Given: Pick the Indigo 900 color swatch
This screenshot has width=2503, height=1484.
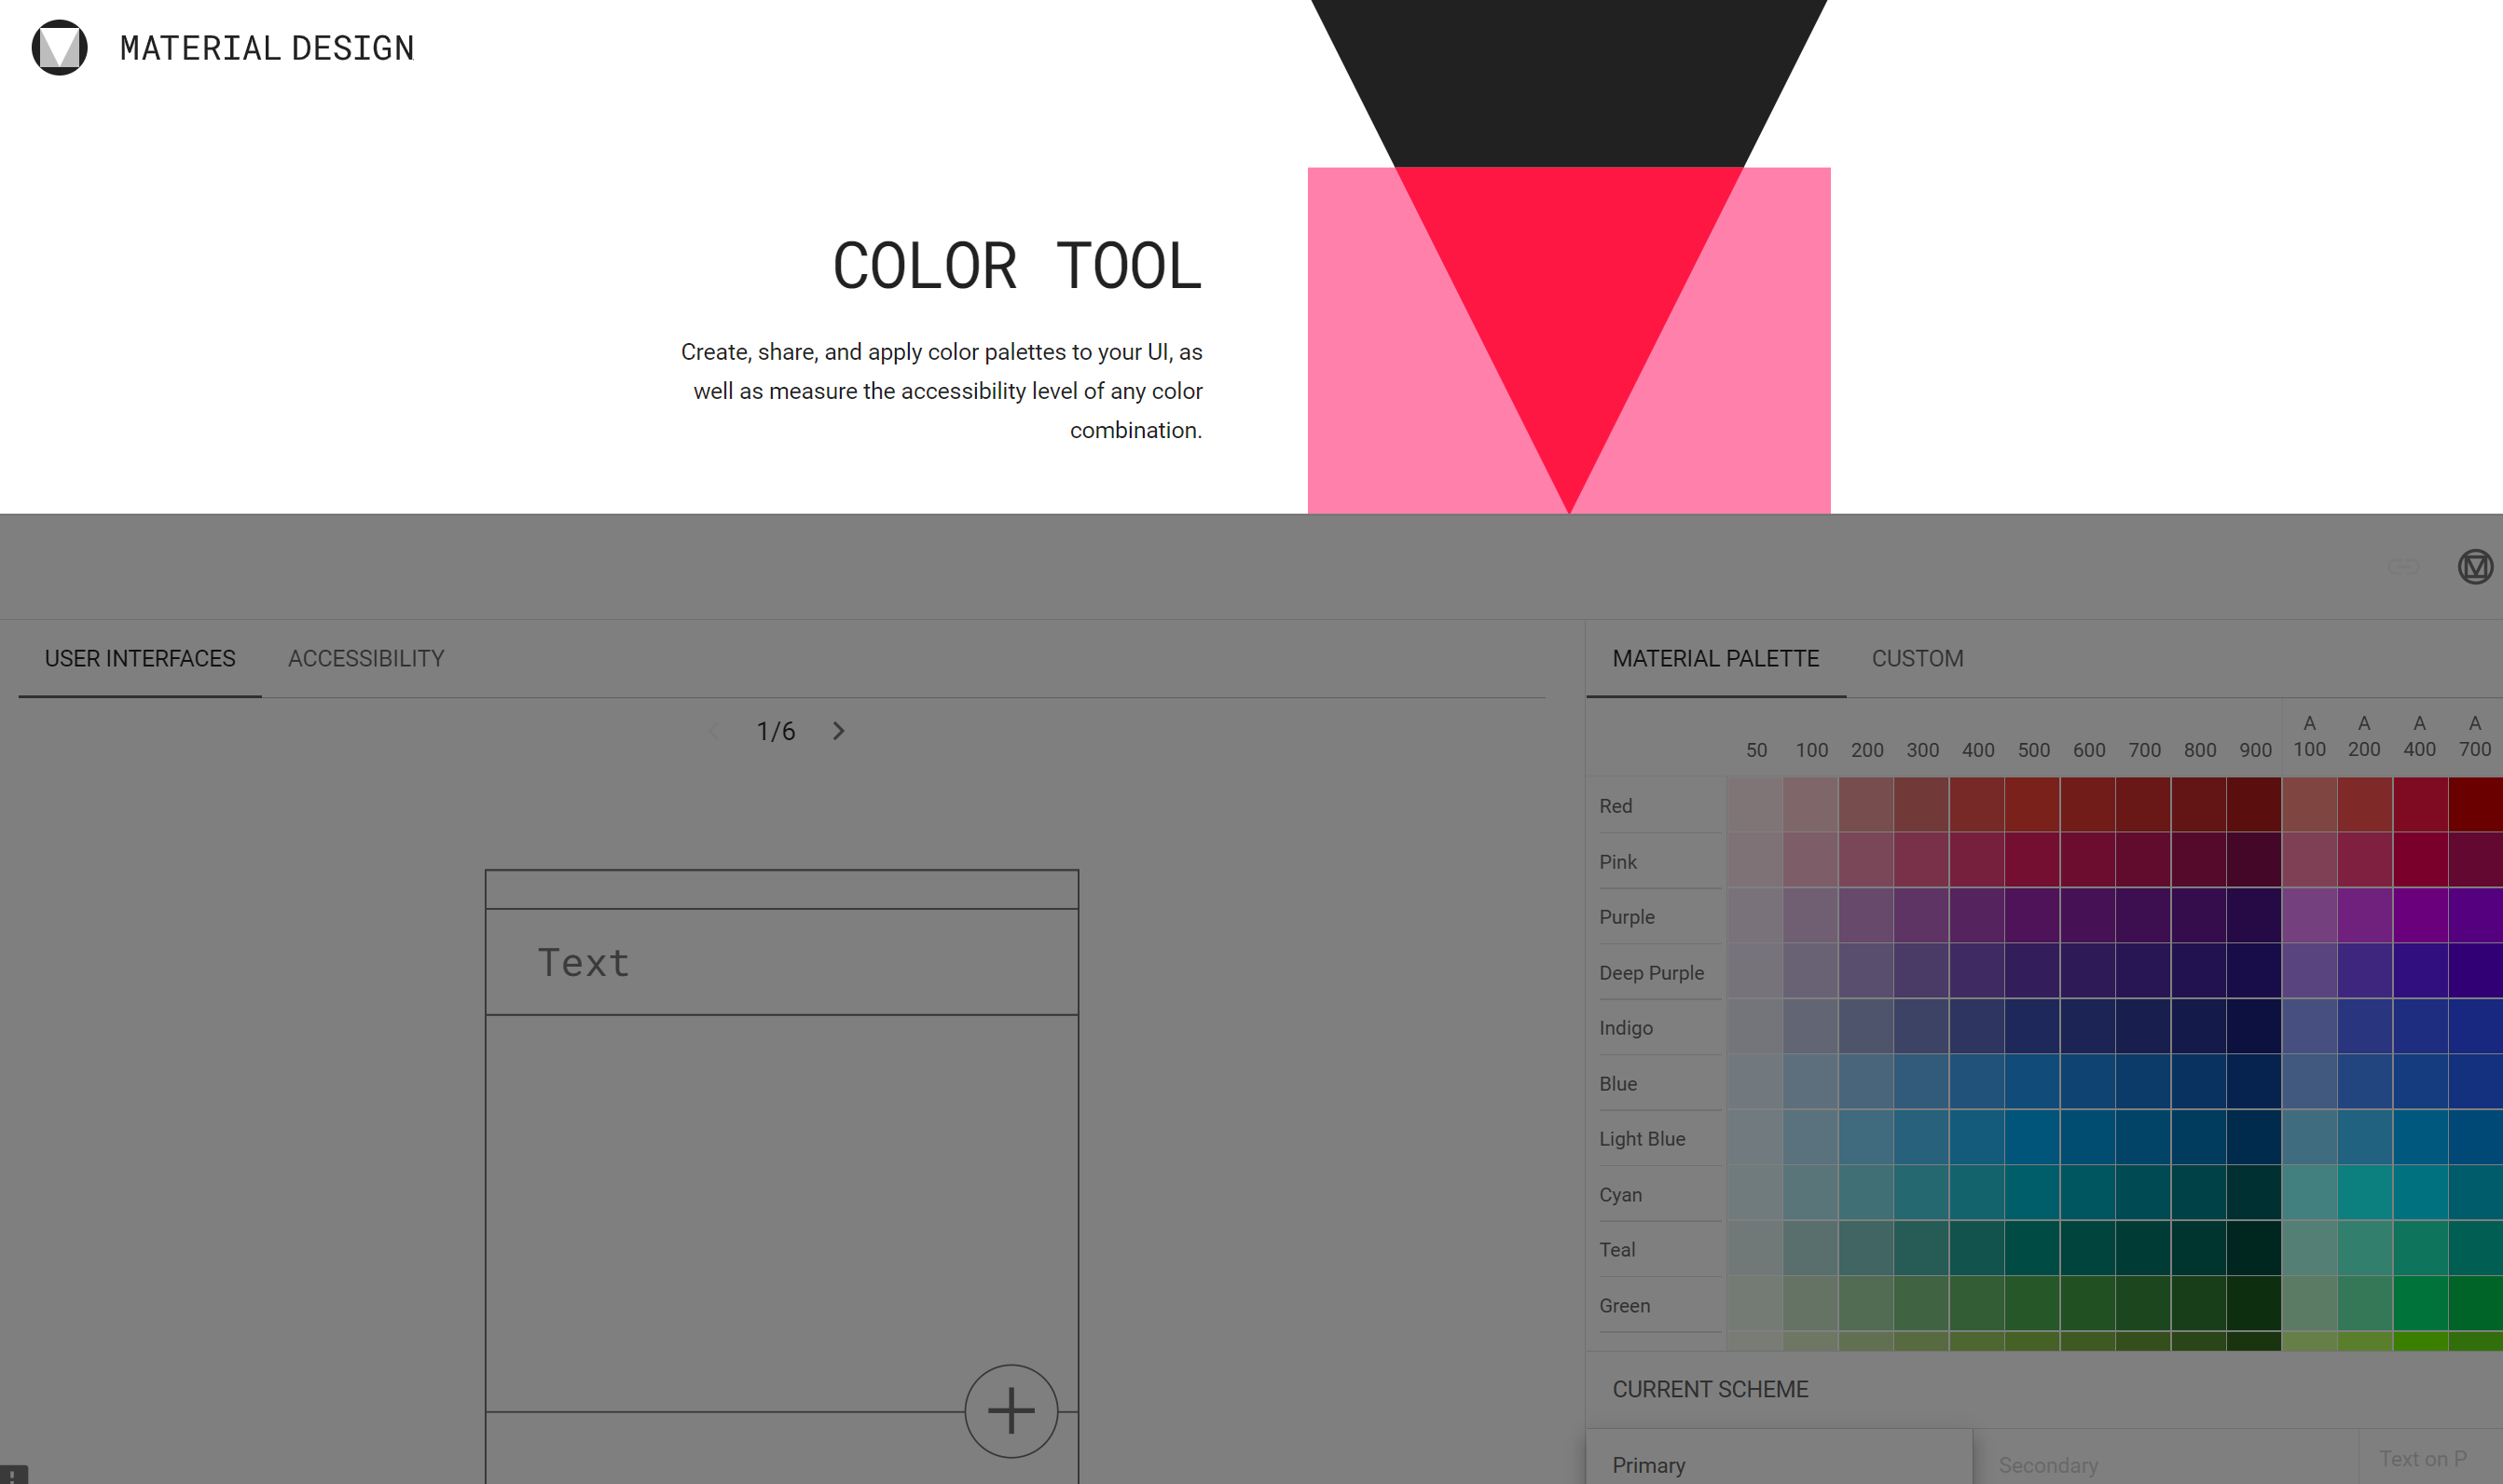Looking at the screenshot, I should tap(2254, 1027).
